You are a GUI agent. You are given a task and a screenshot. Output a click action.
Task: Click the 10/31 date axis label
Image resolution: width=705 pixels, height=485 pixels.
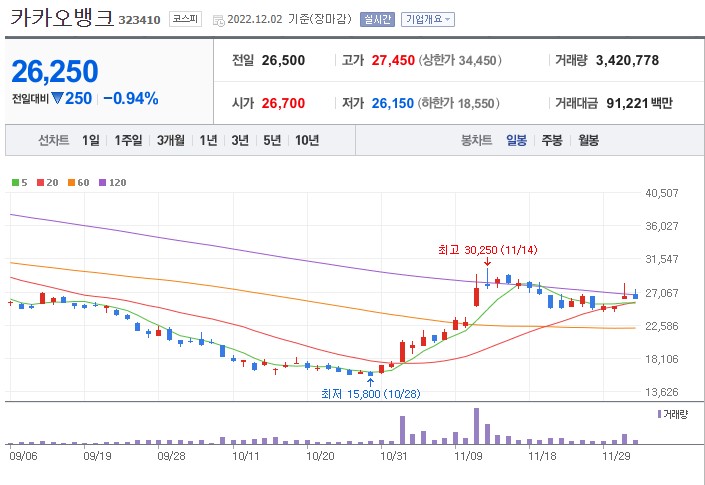[394, 456]
